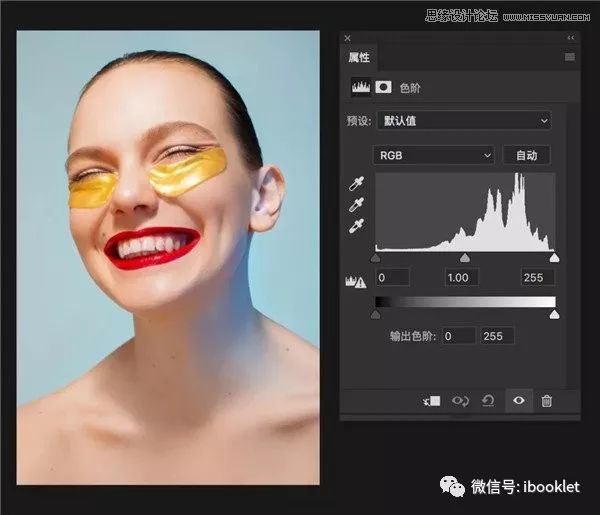600x515 pixels.
Task: Open the RGB channel dropdown
Action: point(434,155)
